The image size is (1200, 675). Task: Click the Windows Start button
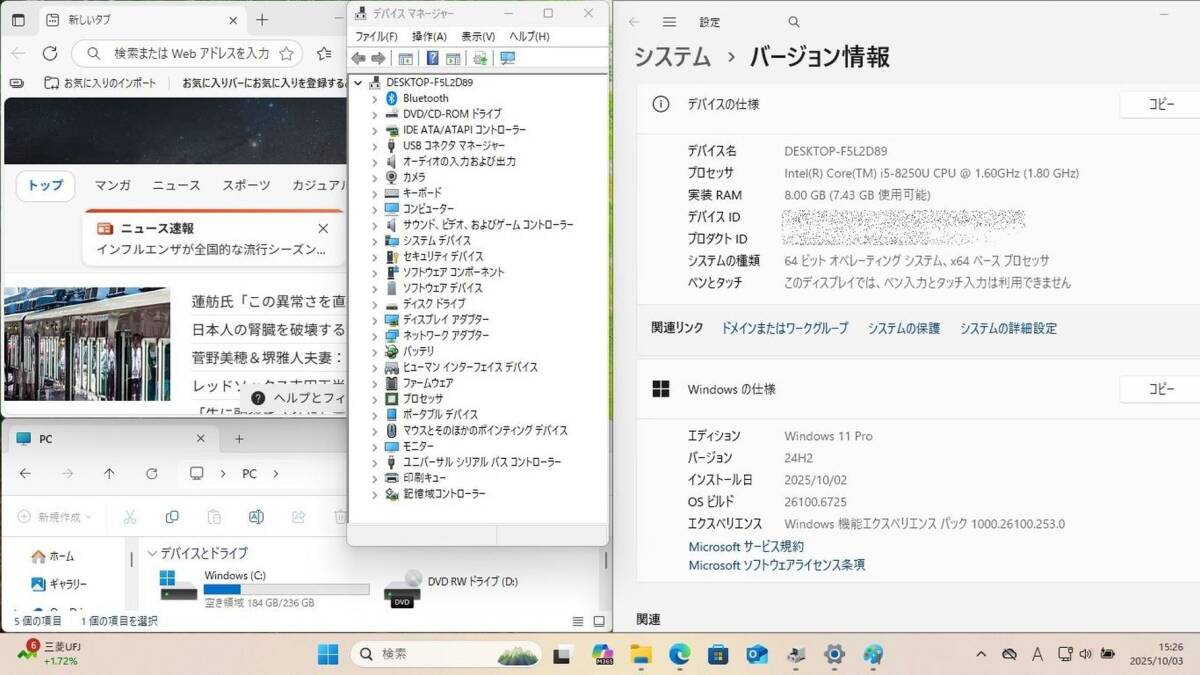pos(328,654)
